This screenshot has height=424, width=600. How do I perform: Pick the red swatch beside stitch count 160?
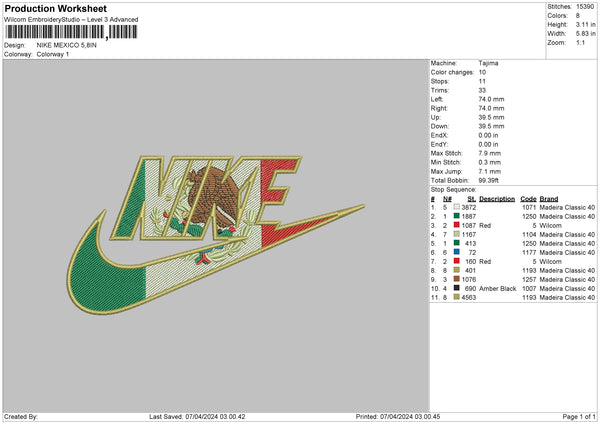457,261
